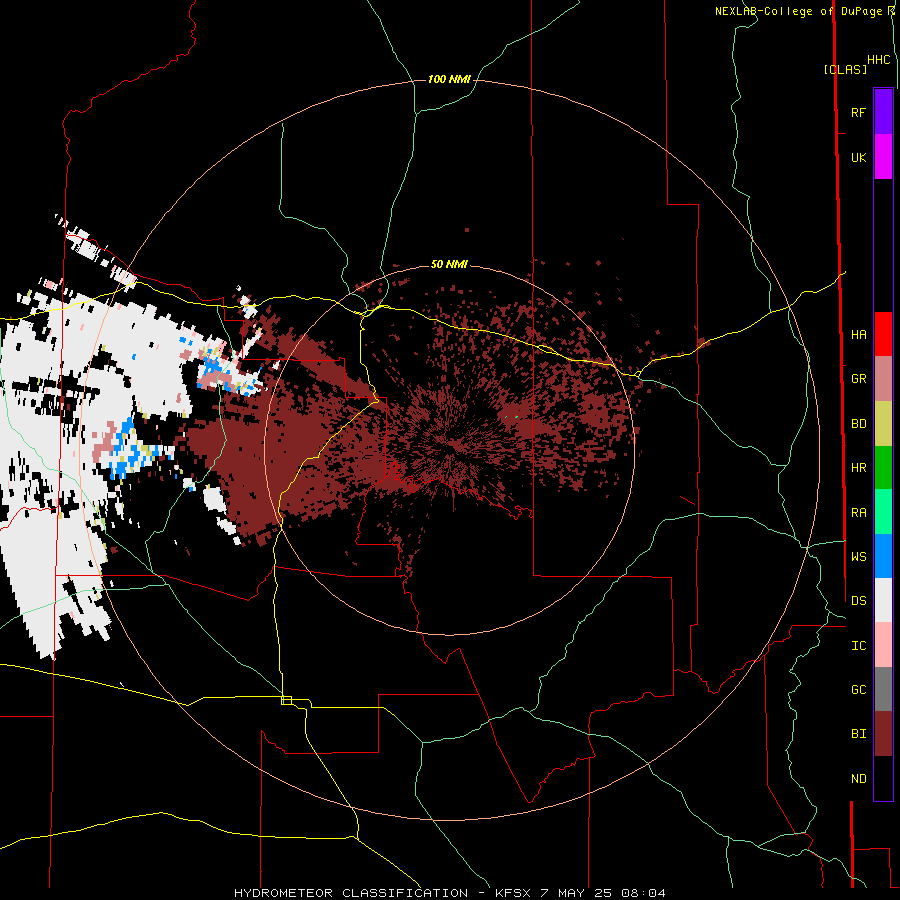900x900 pixels.
Task: Click the UK legend label
Action: pyautogui.click(x=858, y=157)
